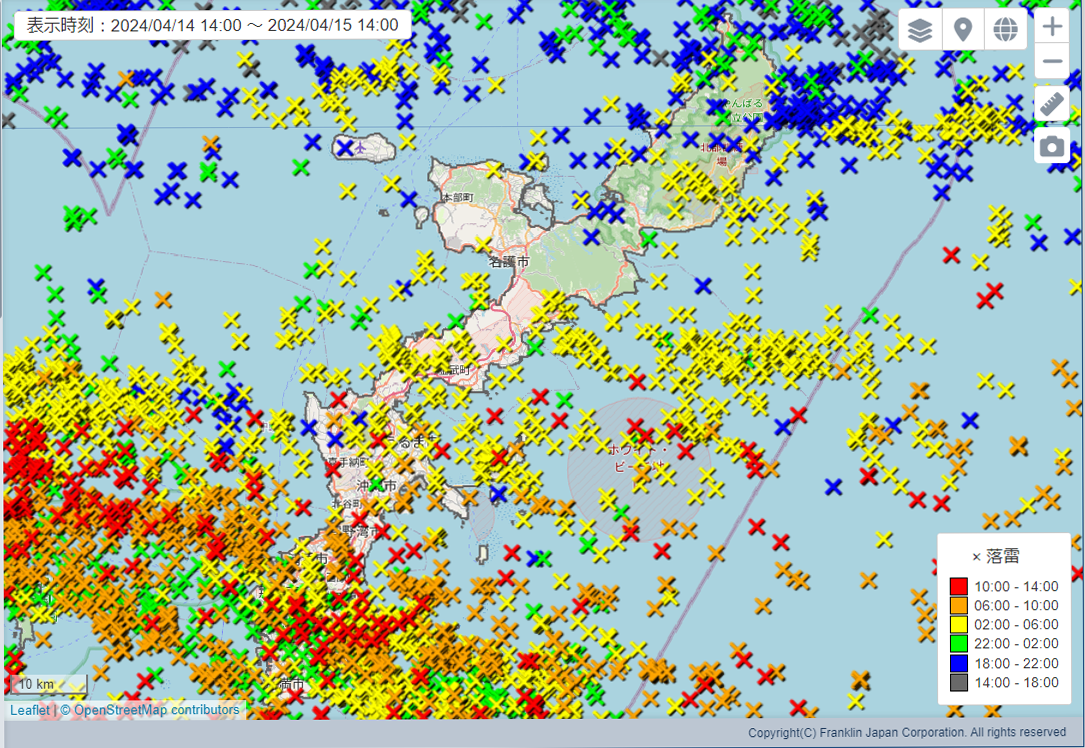
Task: Click the orange 06:00 - 10:00 legend swatch
Action: pos(959,606)
